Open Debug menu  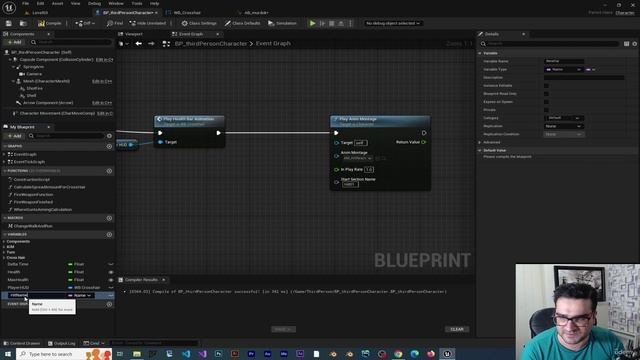click(x=94, y=4)
